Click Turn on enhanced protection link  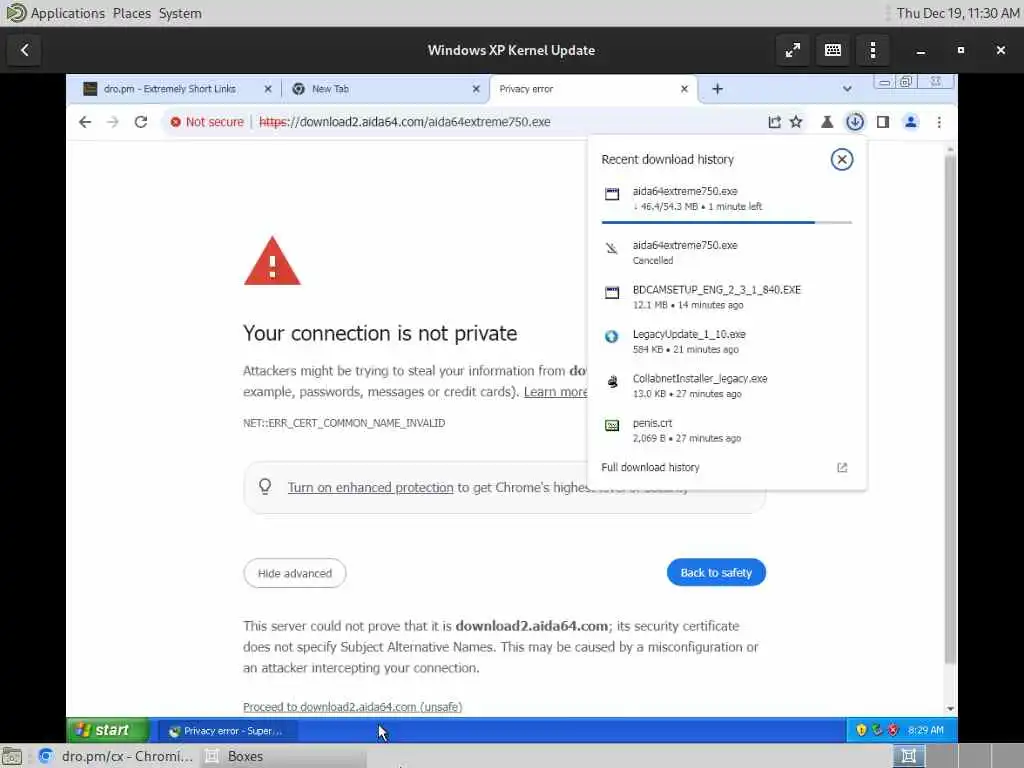click(370, 488)
